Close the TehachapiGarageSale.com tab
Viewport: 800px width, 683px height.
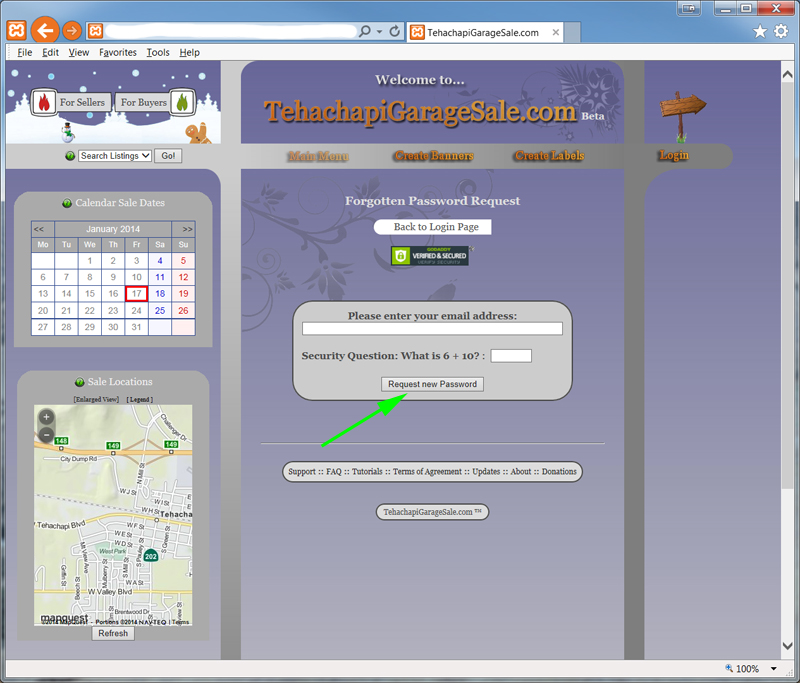click(556, 33)
